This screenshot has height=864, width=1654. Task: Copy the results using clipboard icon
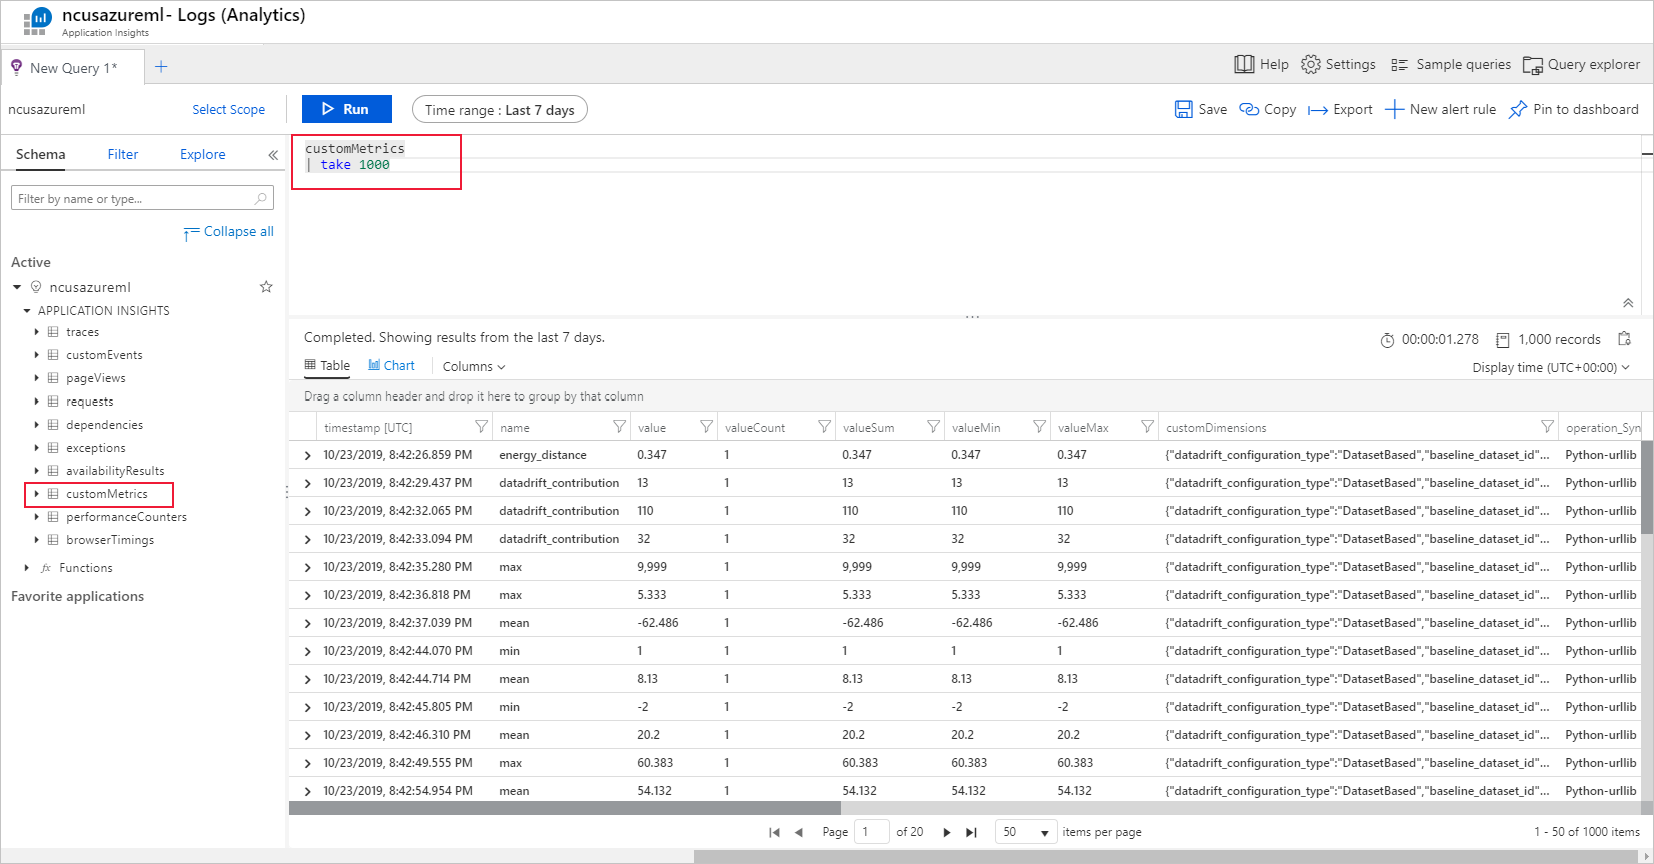[x=1625, y=339]
